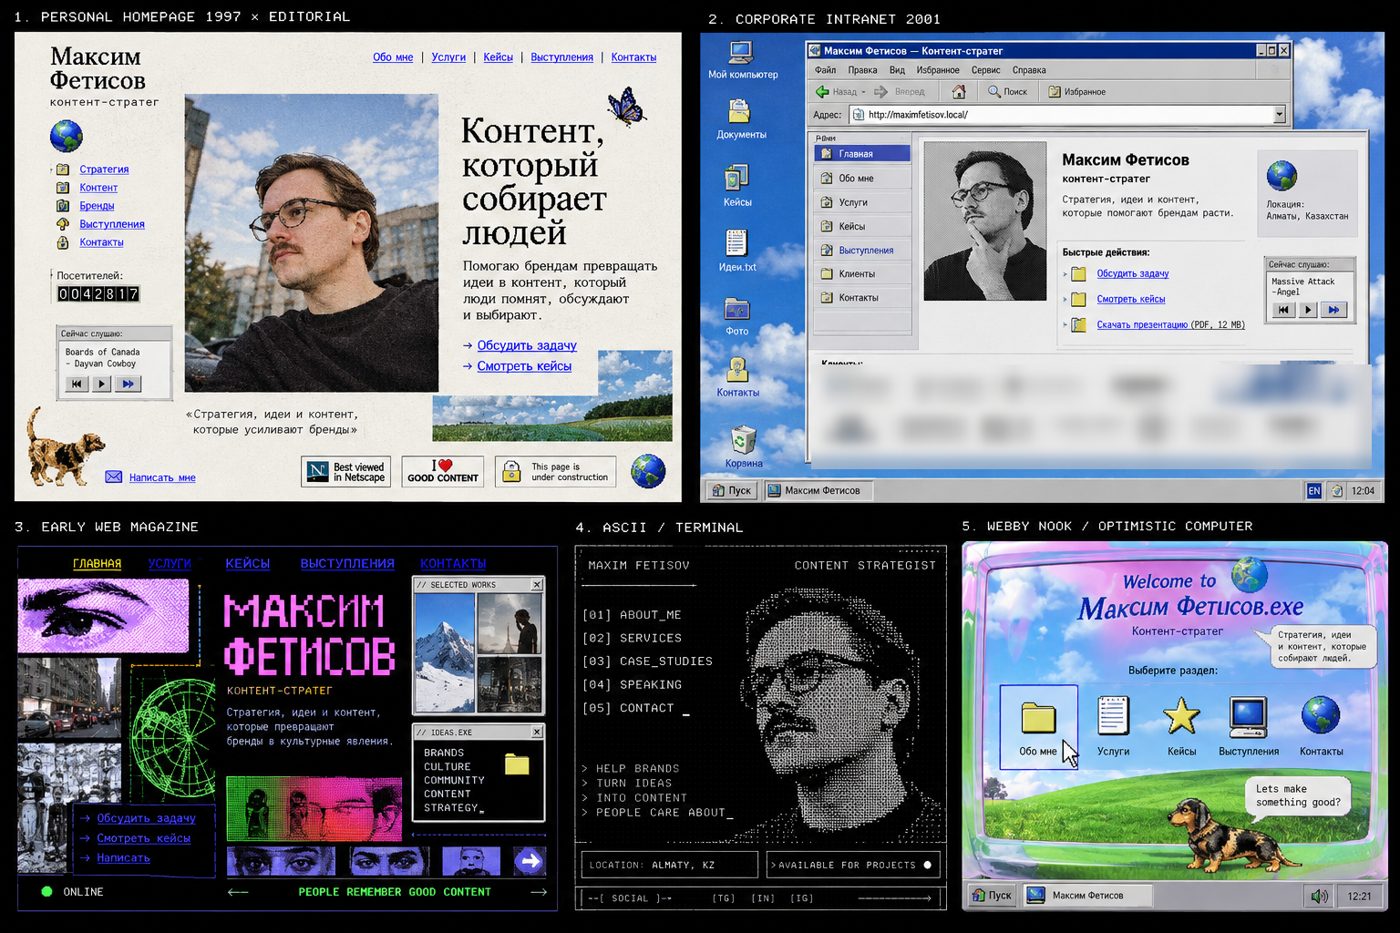This screenshot has height=933, width=1400.
Task: Select Главная in the intranet sidebar
Action: tap(862, 154)
